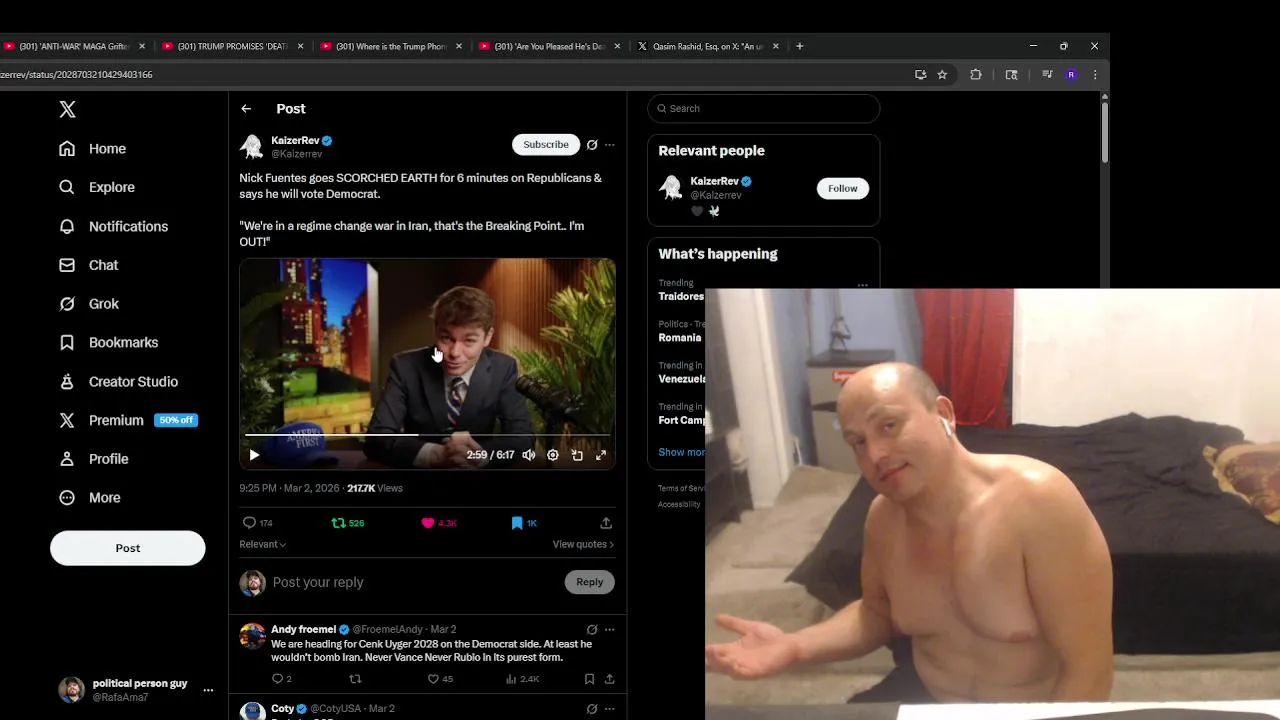The height and width of the screenshot is (720, 1280).
Task: Like Andy froemel's reply with 45 likes
Action: [x=440, y=679]
